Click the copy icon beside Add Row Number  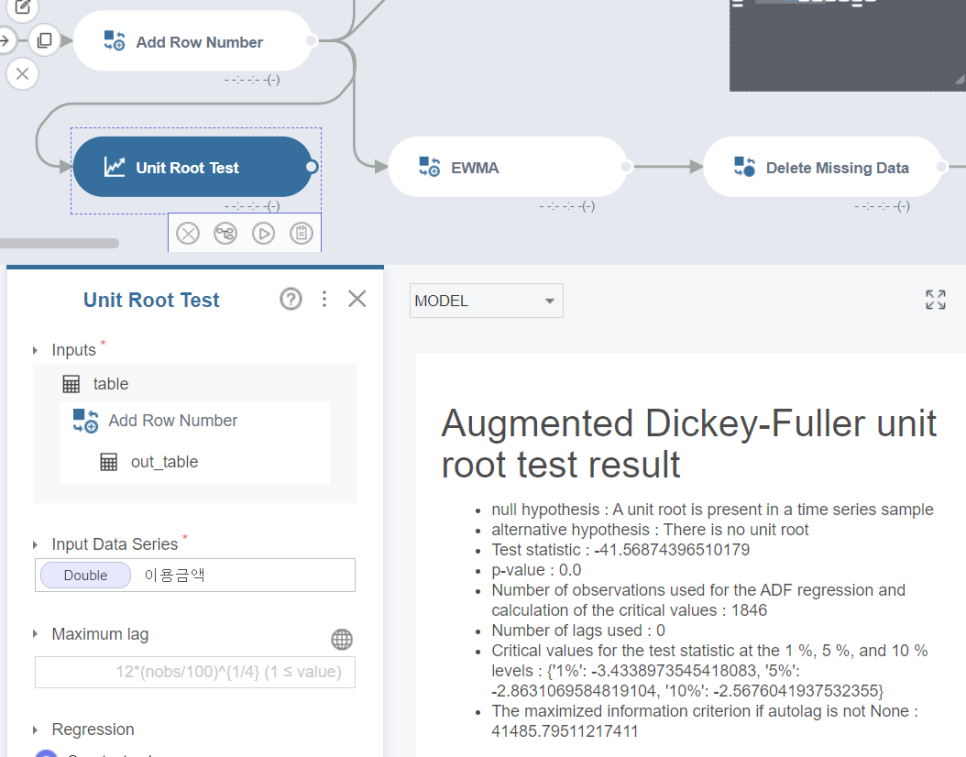pos(44,41)
